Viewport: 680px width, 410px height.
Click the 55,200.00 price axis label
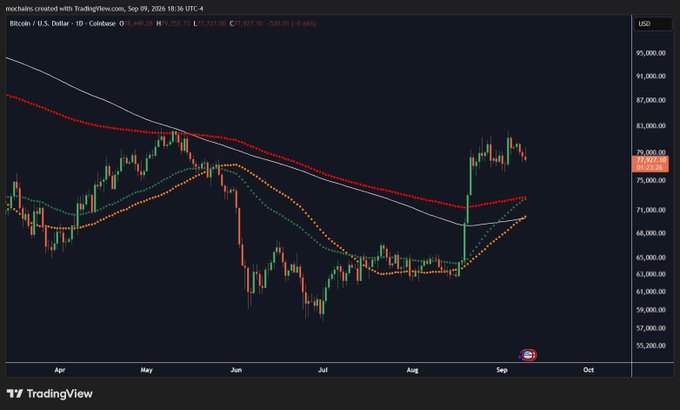pyautogui.click(x=651, y=346)
